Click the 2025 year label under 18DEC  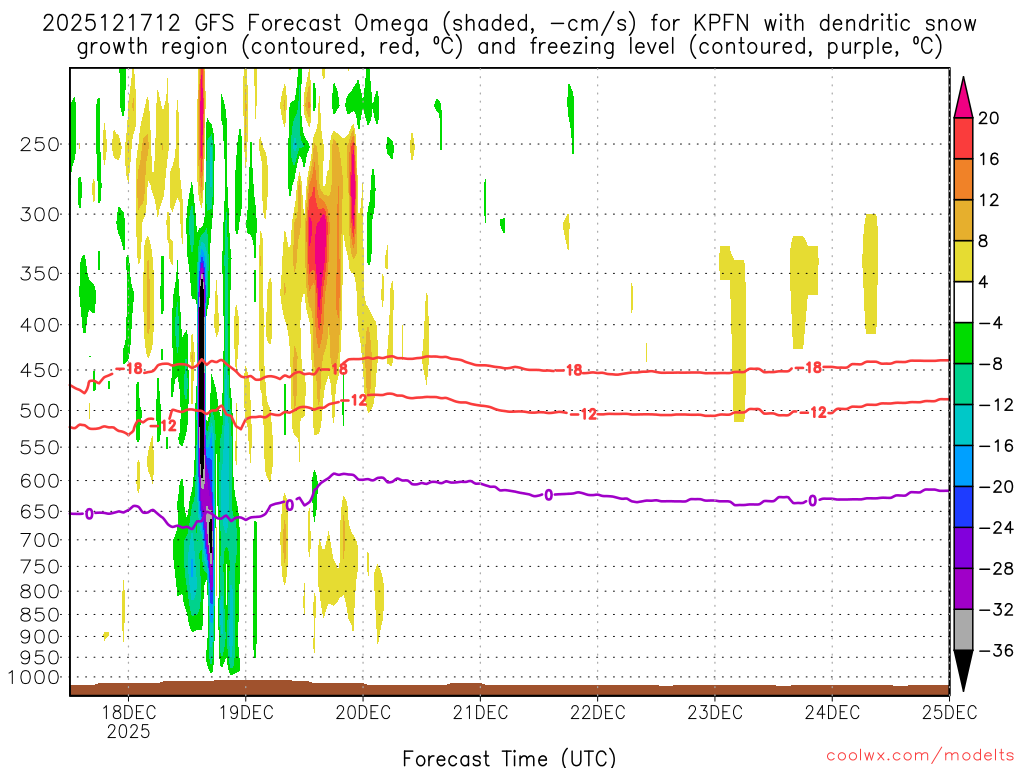pos(129,731)
